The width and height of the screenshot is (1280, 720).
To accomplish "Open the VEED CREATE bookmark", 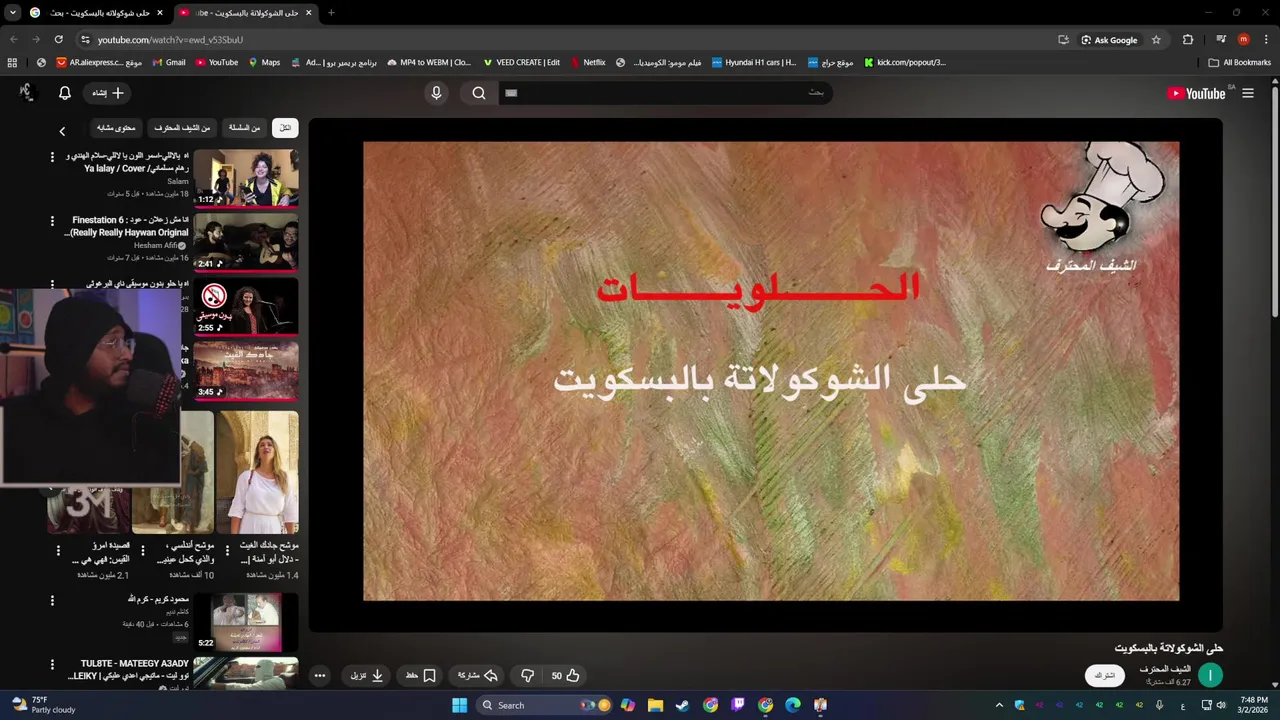I will (x=521, y=62).
